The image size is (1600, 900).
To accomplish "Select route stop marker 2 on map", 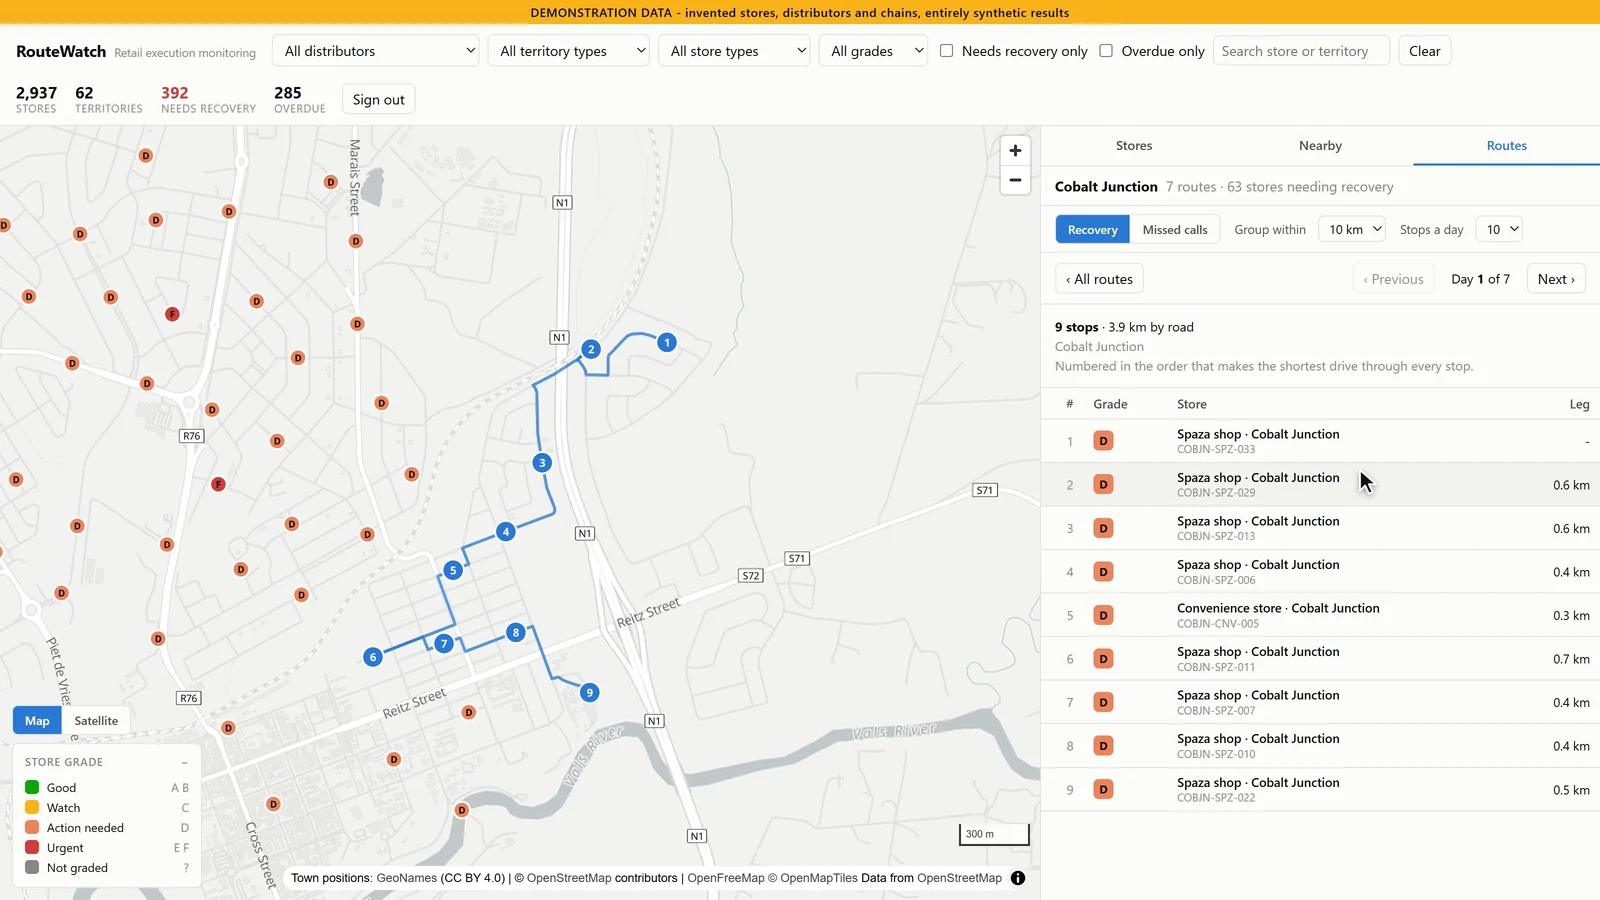I will pyautogui.click(x=591, y=349).
